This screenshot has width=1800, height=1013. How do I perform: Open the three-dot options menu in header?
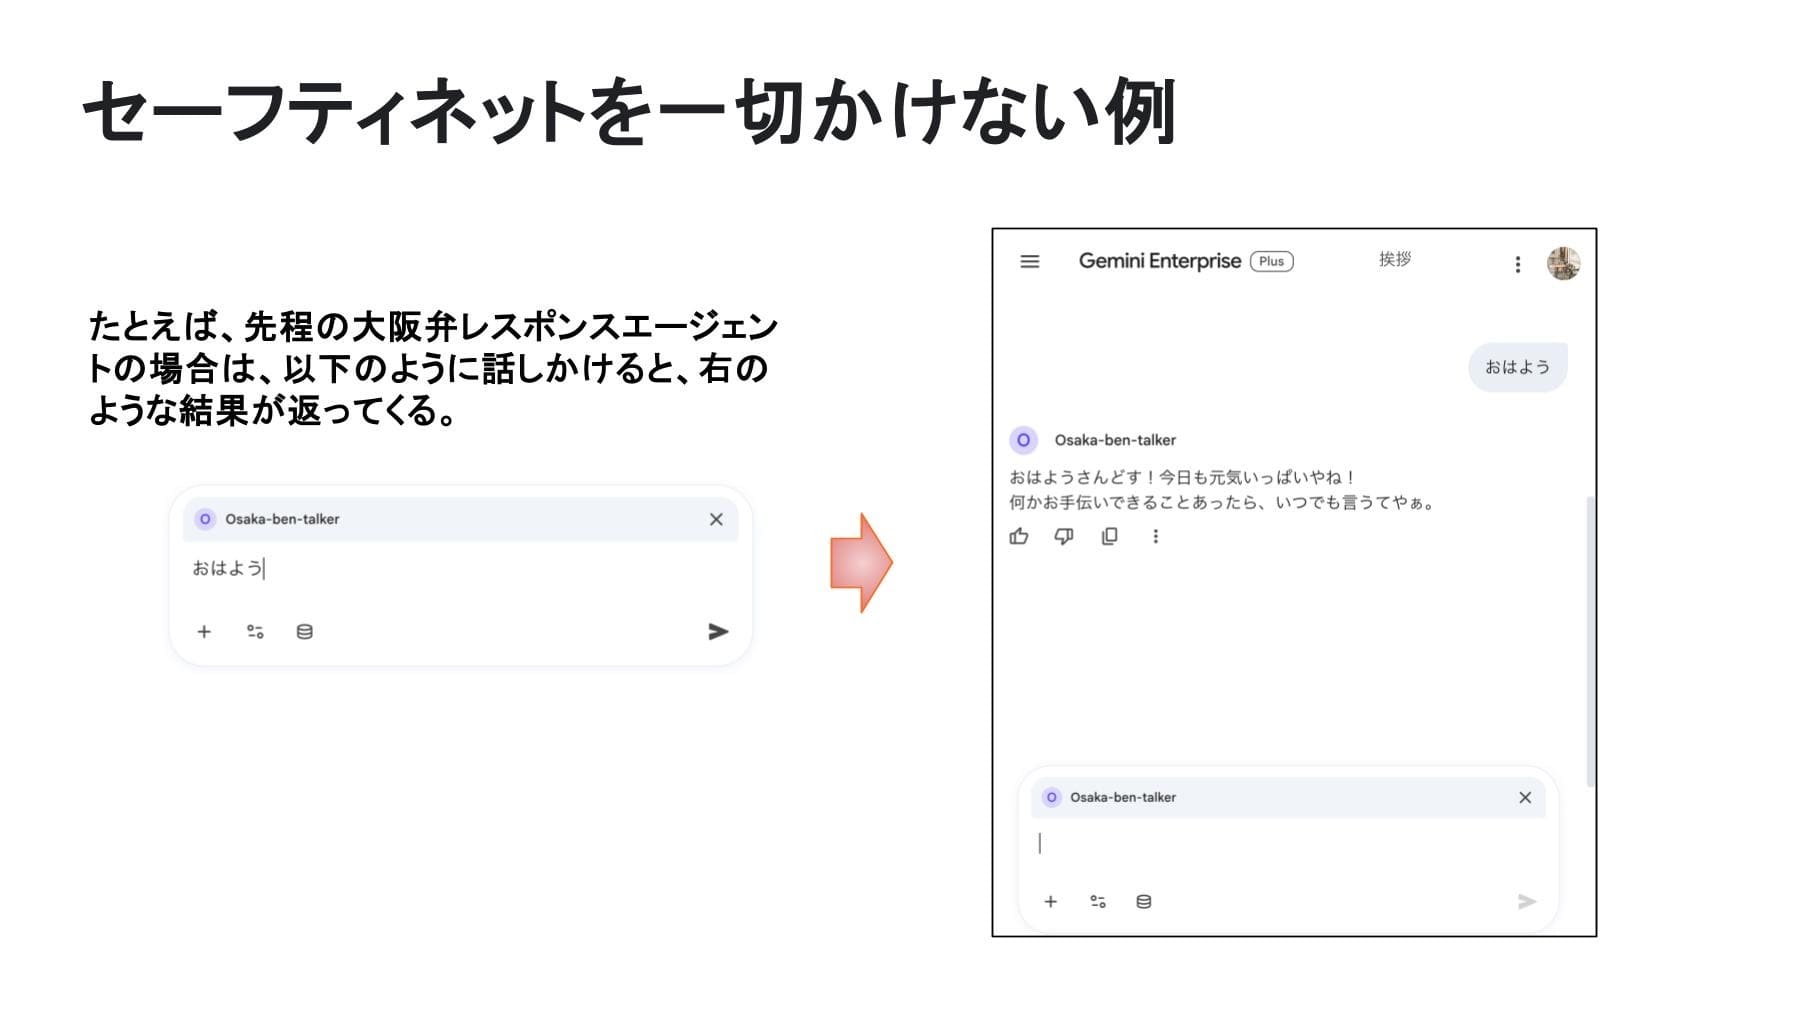pyautogui.click(x=1518, y=264)
